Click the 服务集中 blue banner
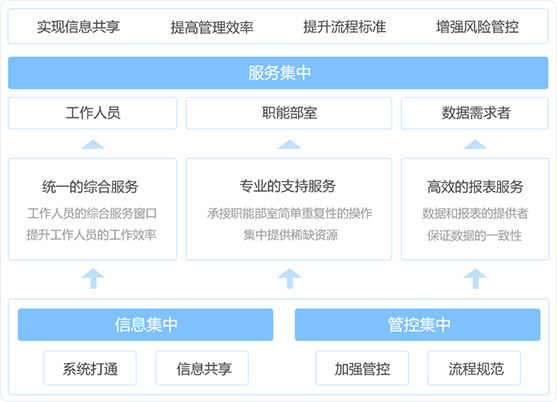This screenshot has width=557, height=402. (278, 73)
